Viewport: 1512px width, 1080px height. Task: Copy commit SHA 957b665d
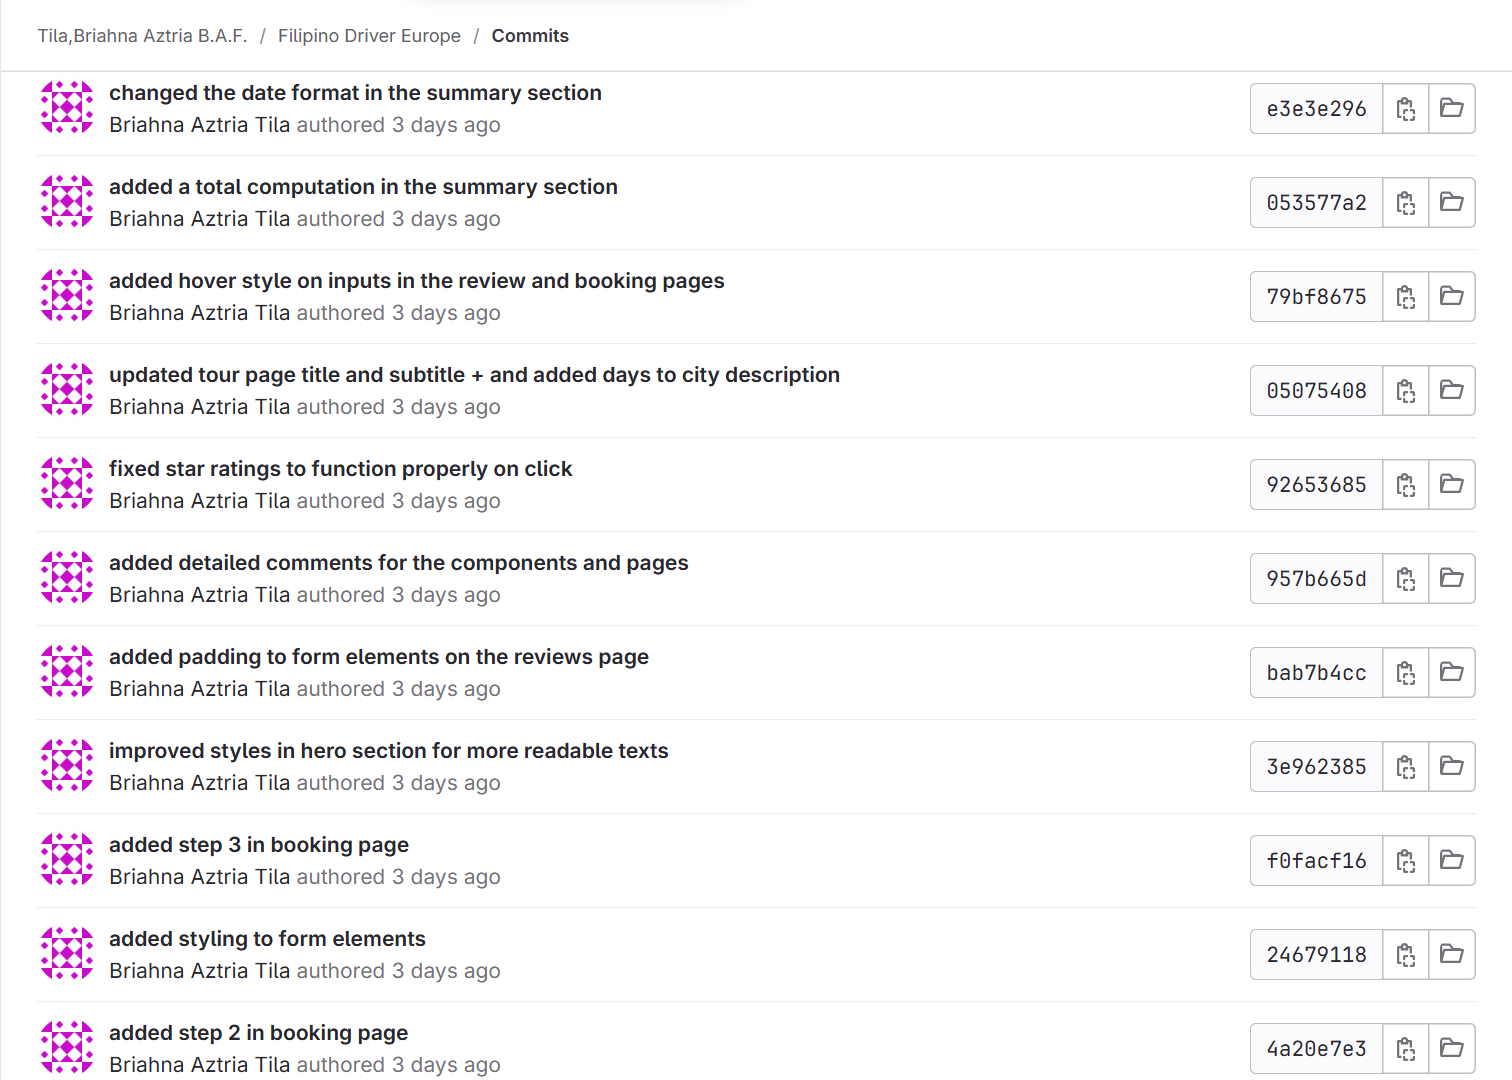click(x=1405, y=579)
